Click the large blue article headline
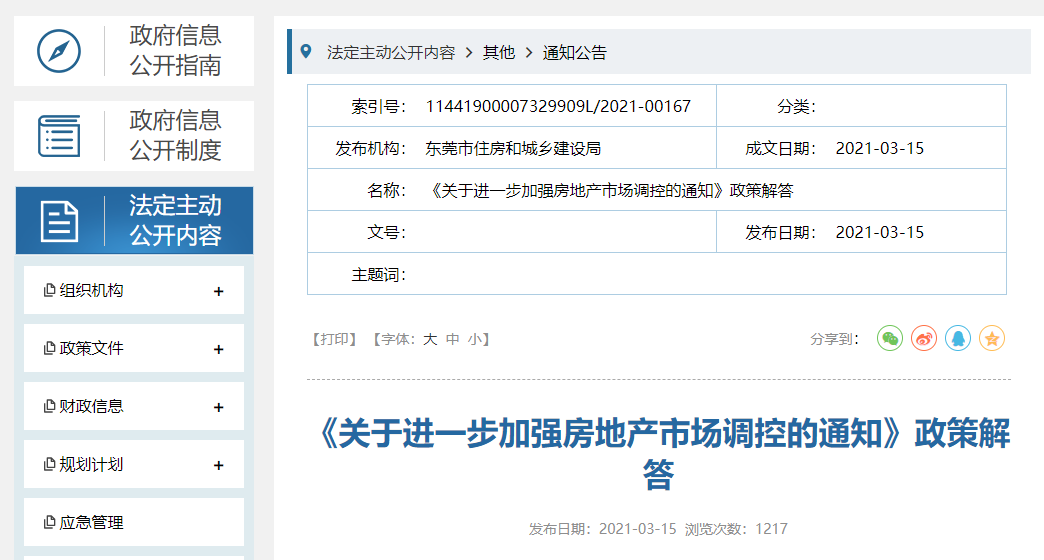Screen dimensions: 1044x560 click(x=659, y=453)
